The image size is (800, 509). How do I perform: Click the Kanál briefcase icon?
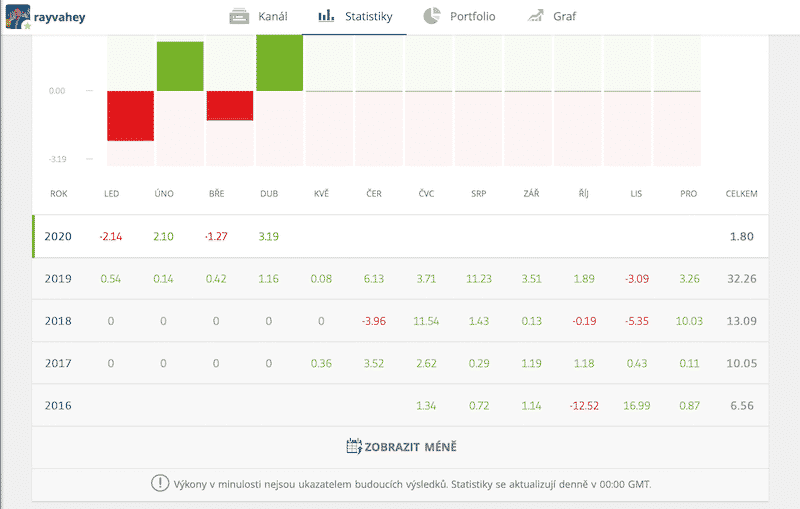click(239, 16)
